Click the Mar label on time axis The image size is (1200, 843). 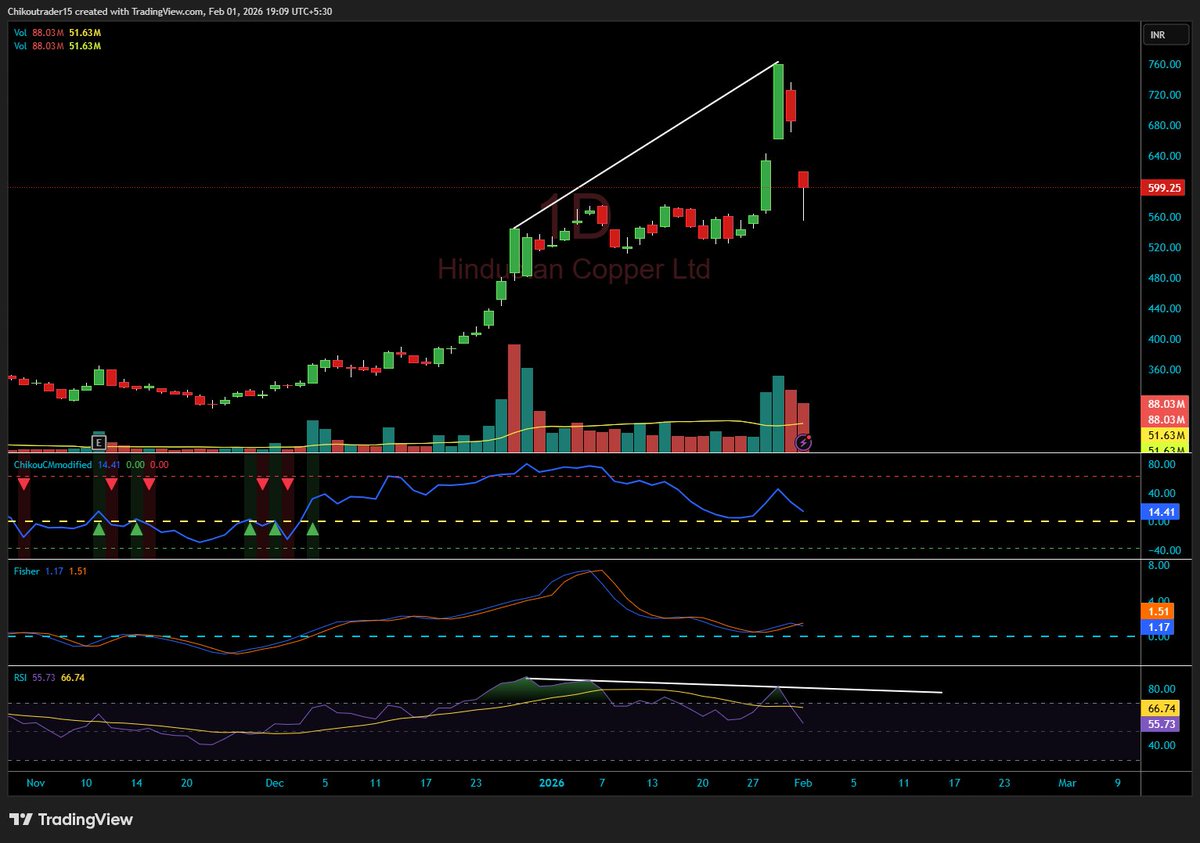coord(1068,785)
